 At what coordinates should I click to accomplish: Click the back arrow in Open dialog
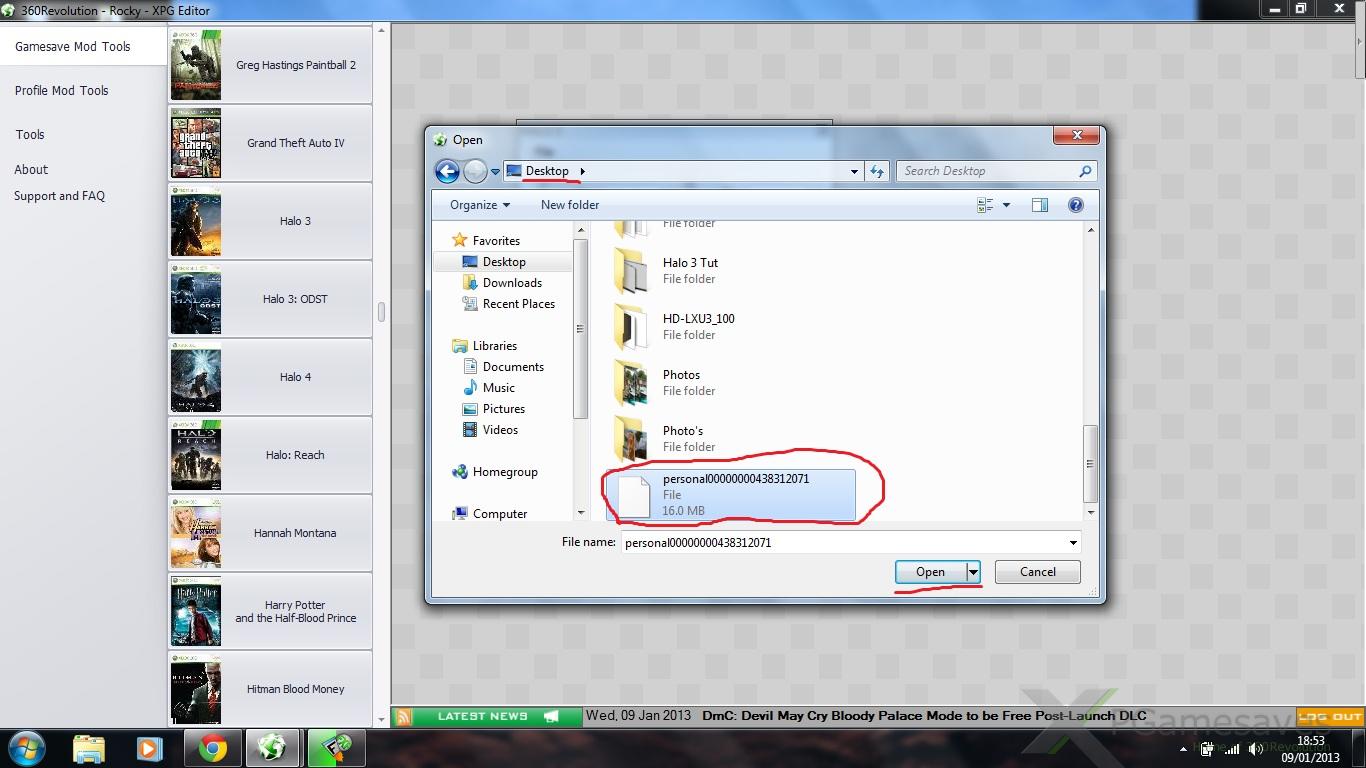(x=447, y=171)
